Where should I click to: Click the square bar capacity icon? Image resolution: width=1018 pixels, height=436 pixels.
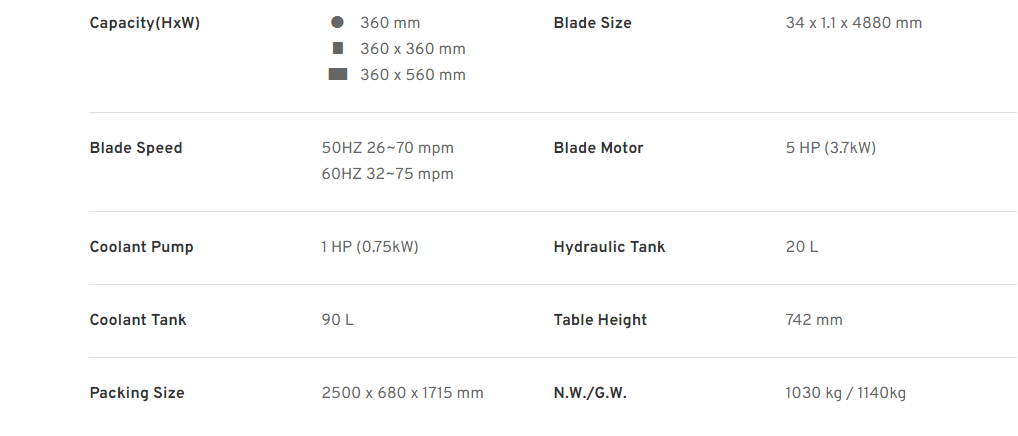point(338,48)
